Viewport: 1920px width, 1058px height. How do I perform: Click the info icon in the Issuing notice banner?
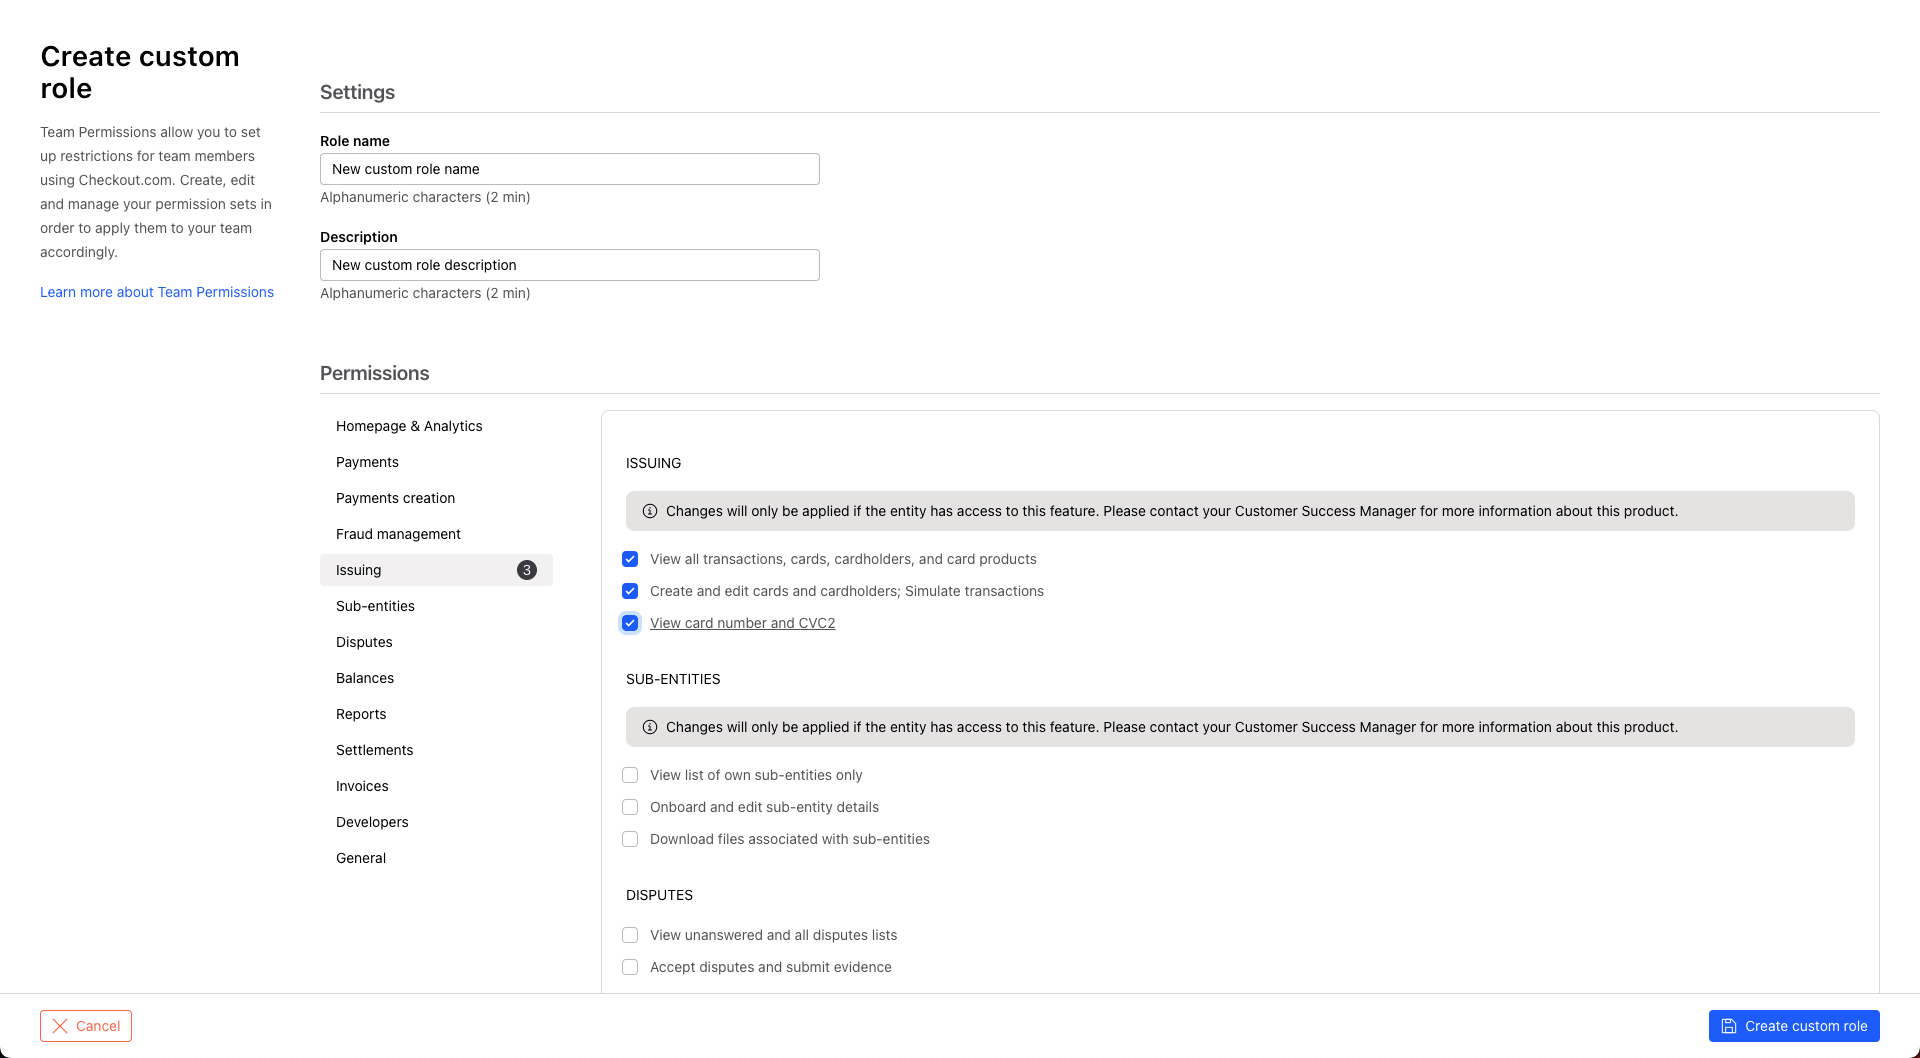coord(650,511)
